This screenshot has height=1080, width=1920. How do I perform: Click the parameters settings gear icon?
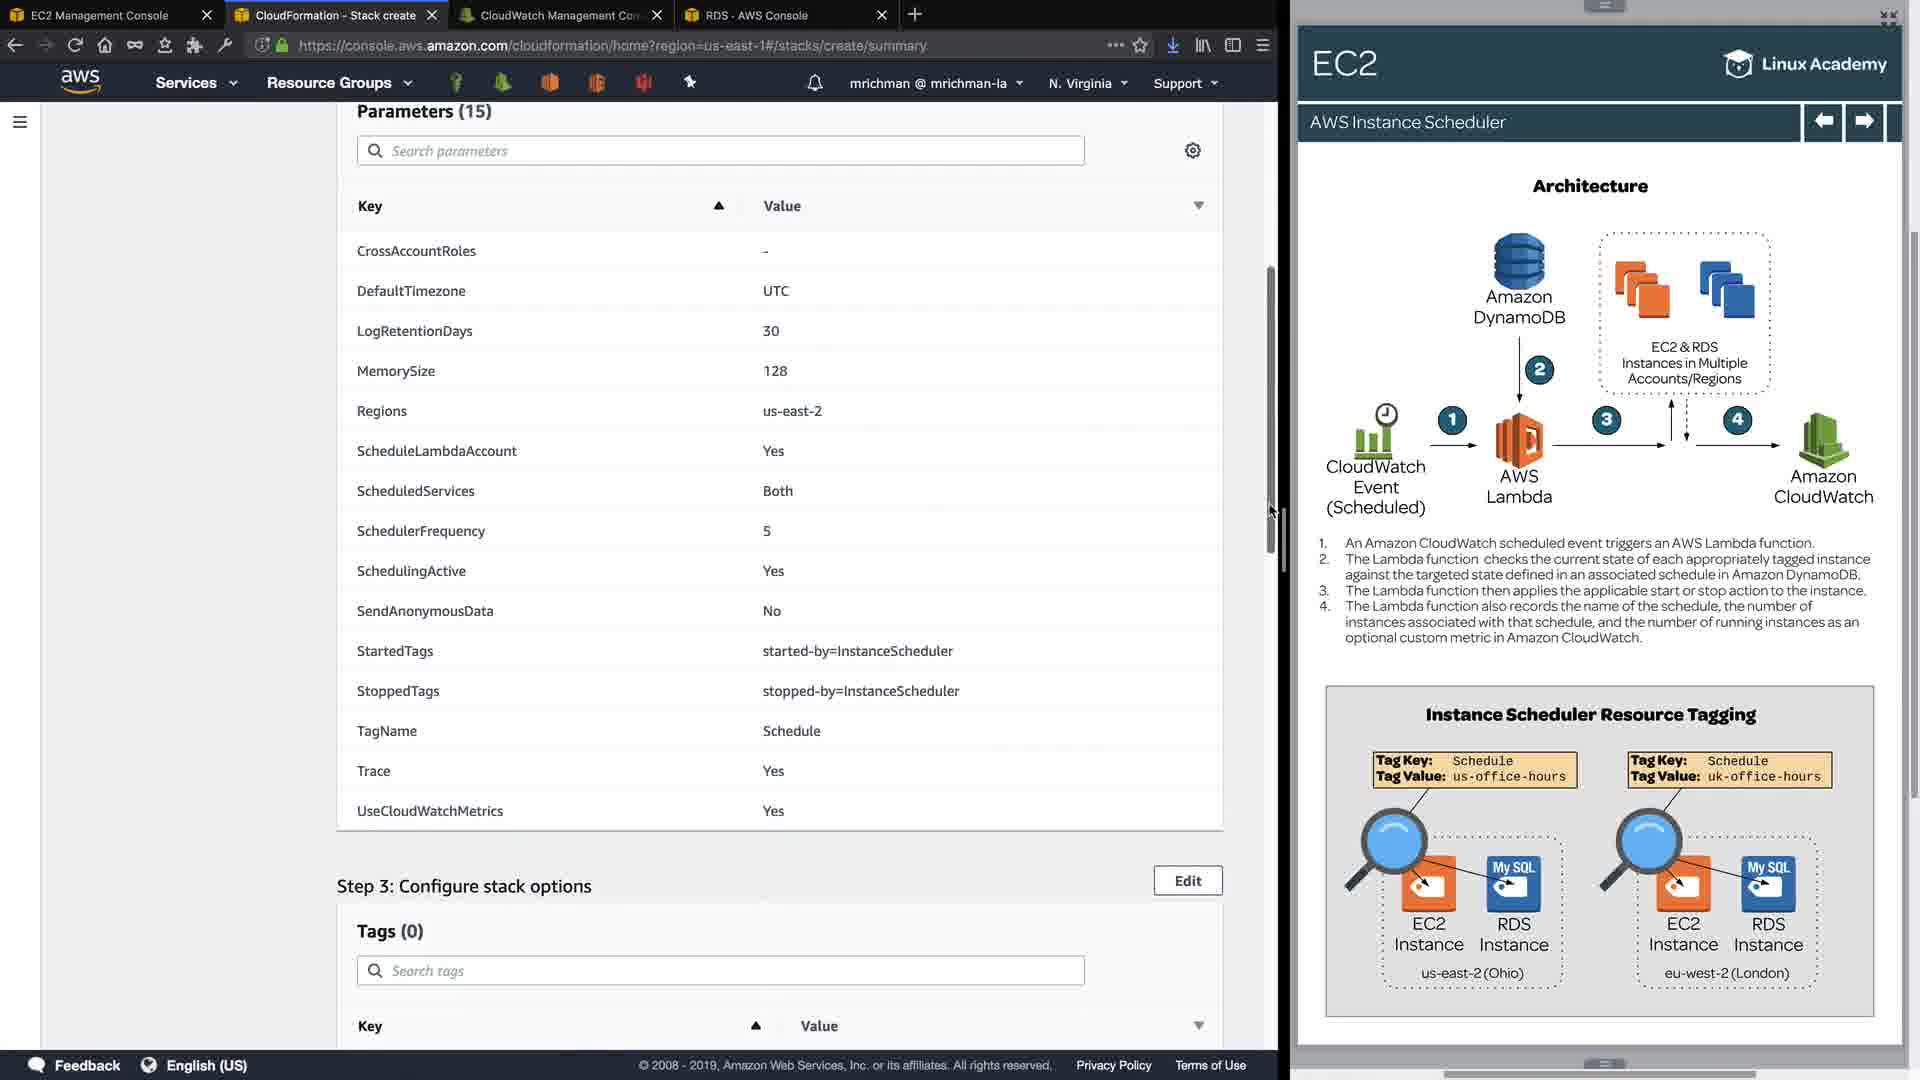pos(1192,151)
